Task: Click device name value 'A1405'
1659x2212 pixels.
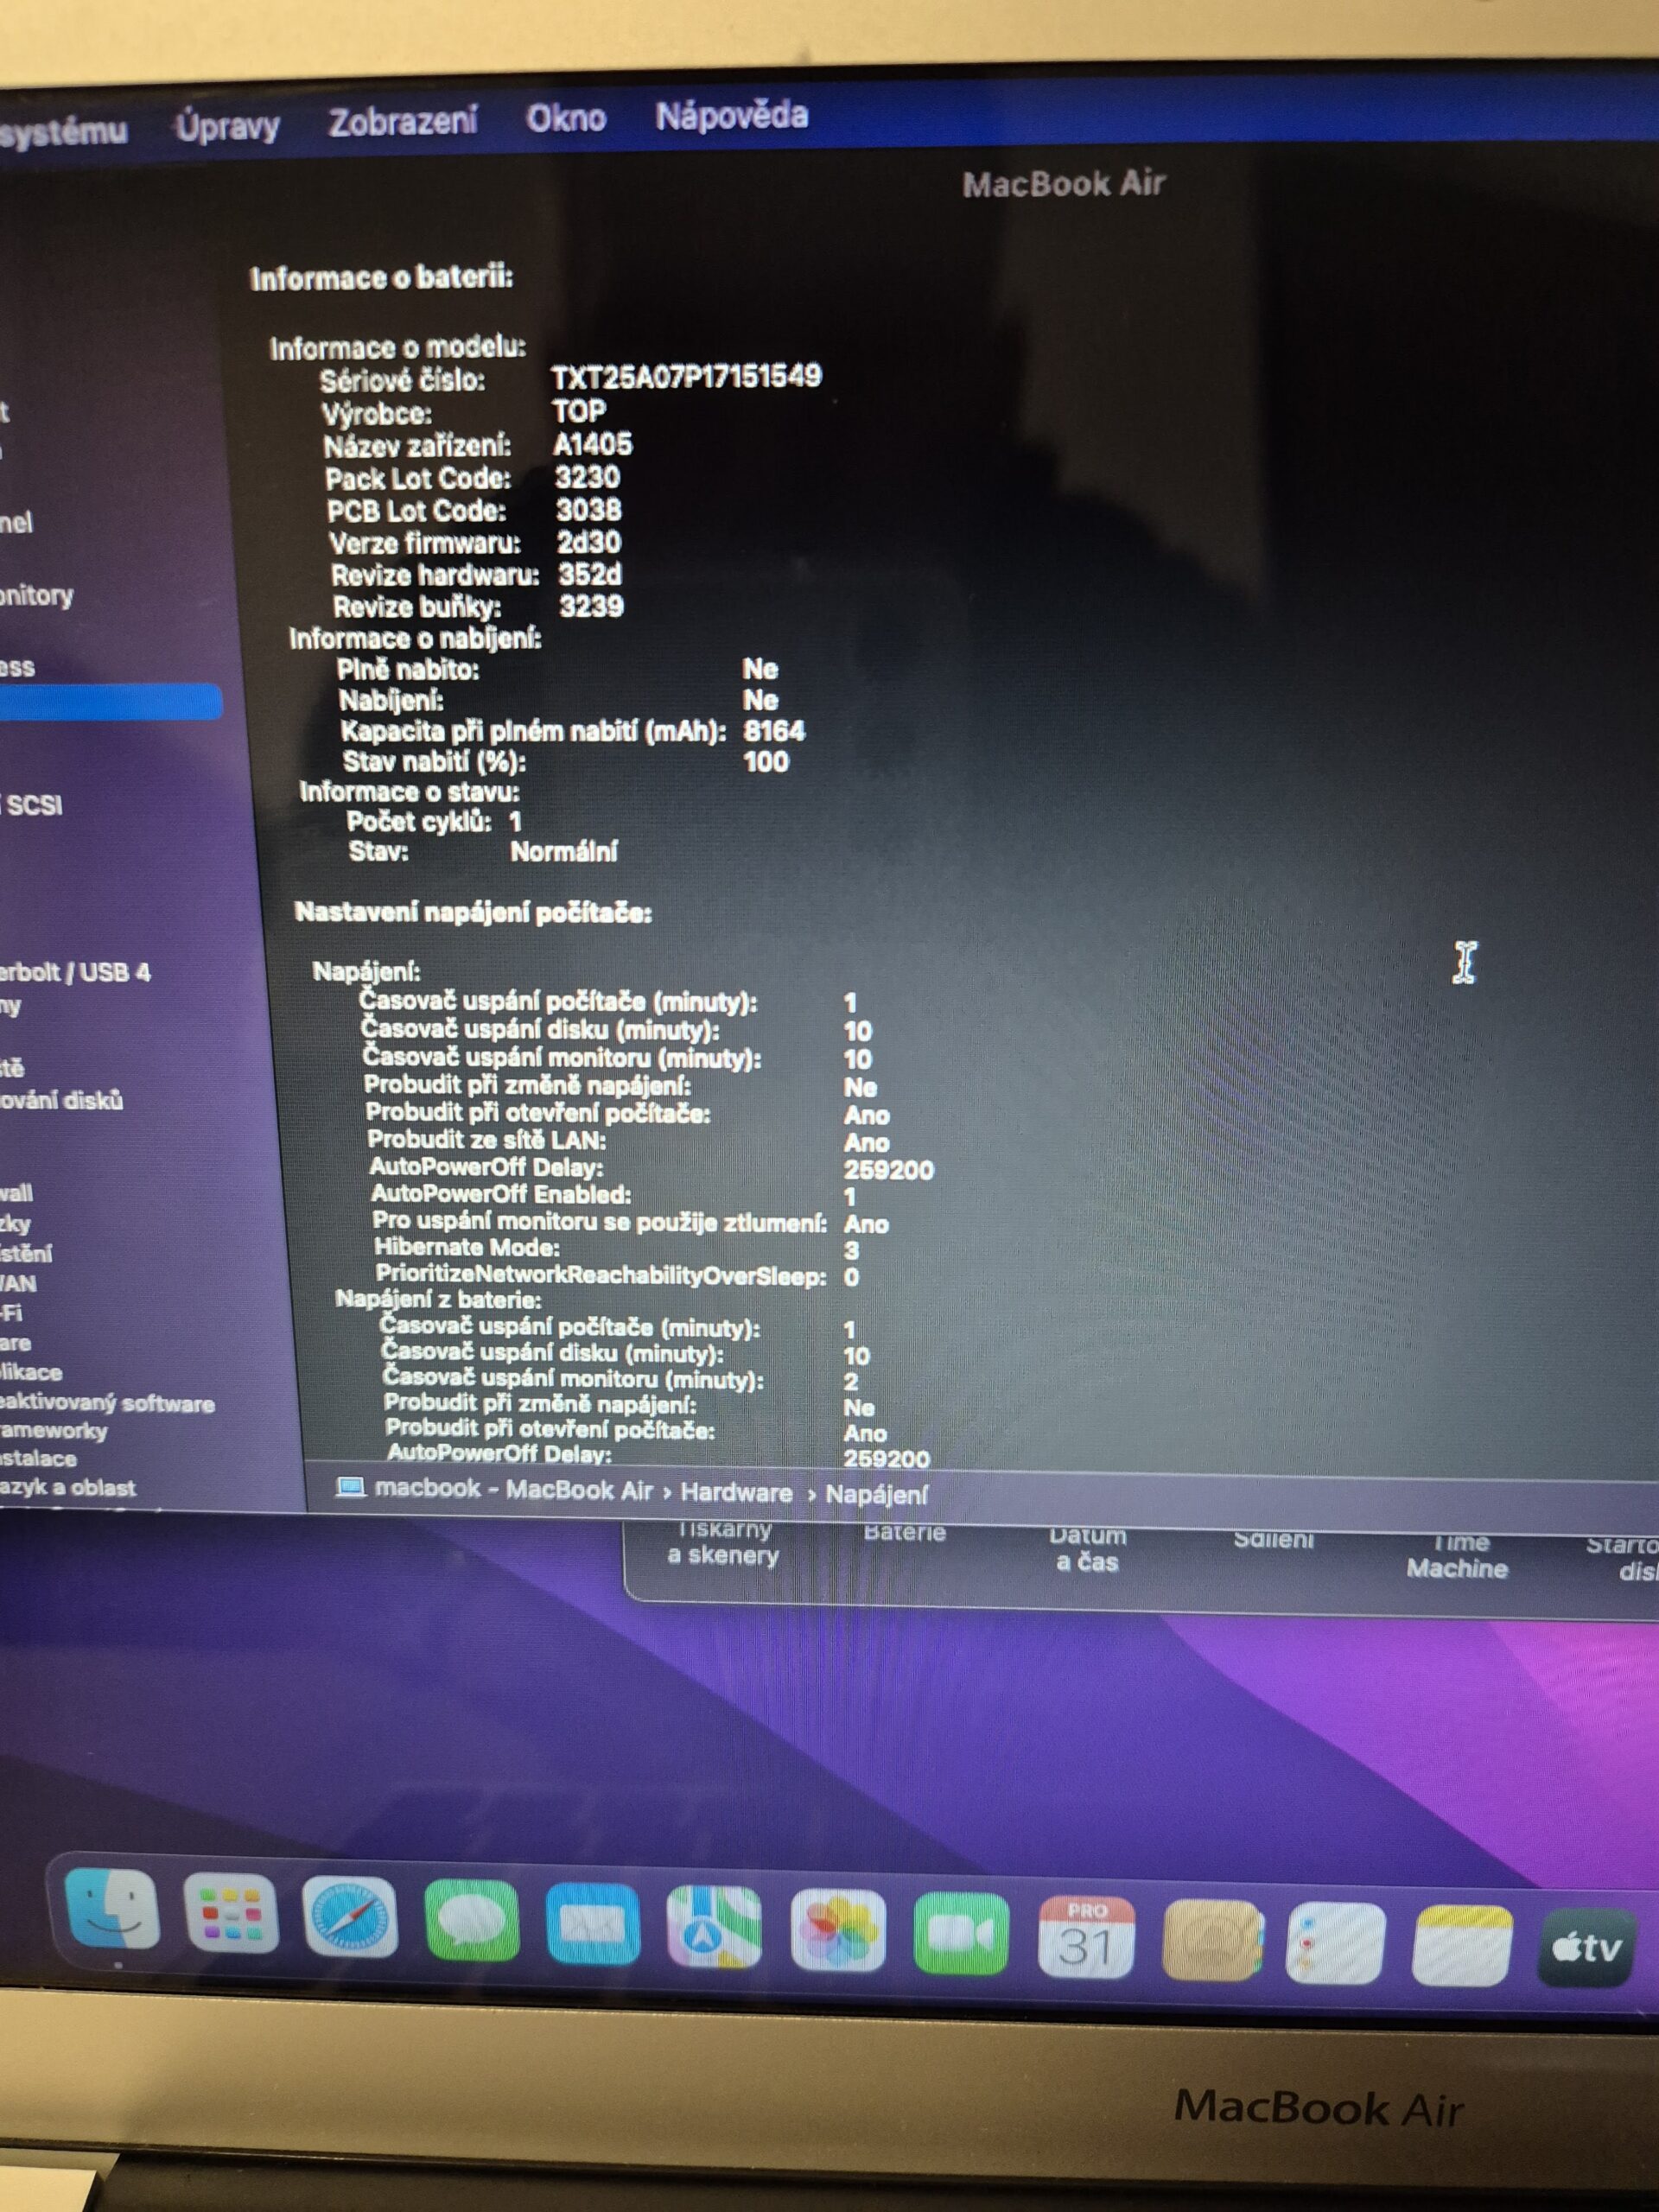Action: (592, 444)
